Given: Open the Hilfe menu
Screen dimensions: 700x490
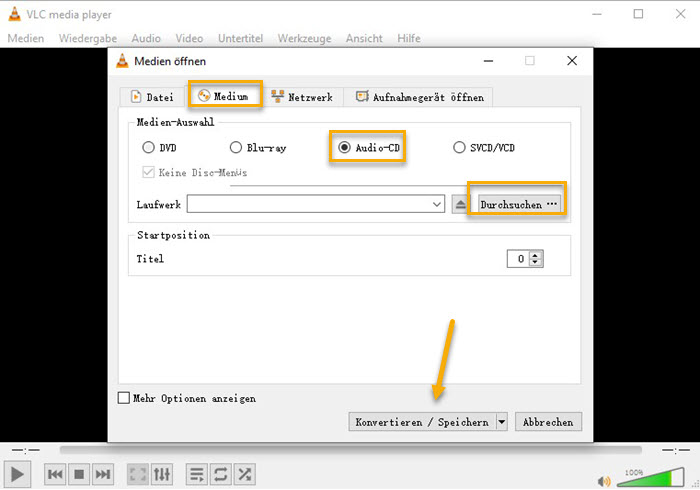Looking at the screenshot, I should tap(409, 38).
